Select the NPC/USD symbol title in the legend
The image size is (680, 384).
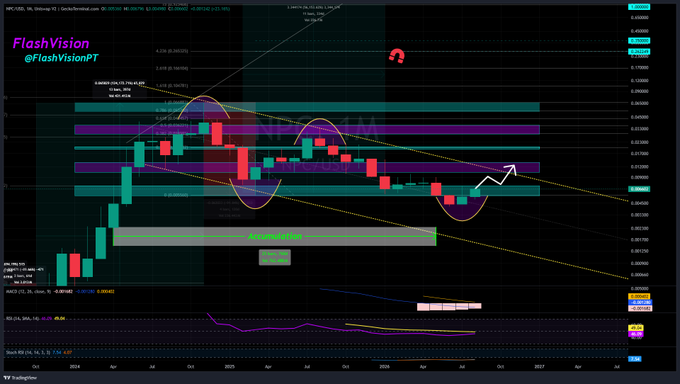(14, 9)
